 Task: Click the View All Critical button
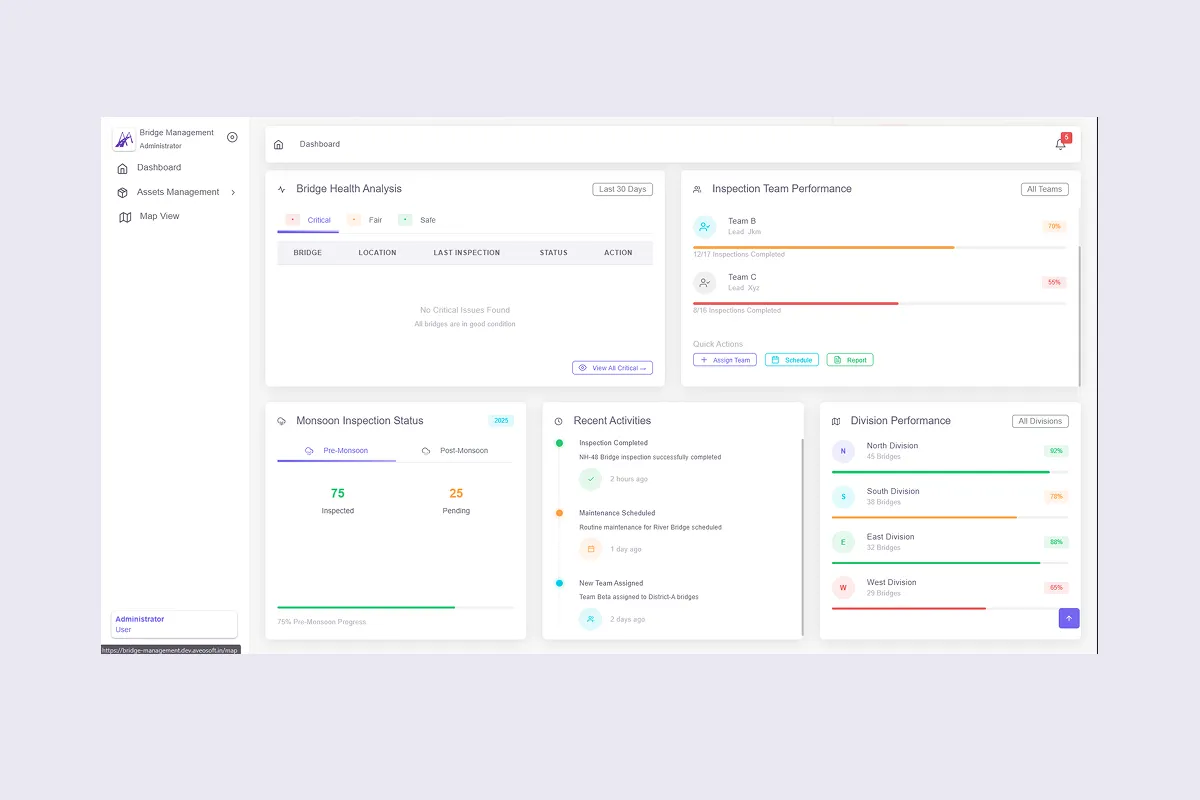[612, 368]
